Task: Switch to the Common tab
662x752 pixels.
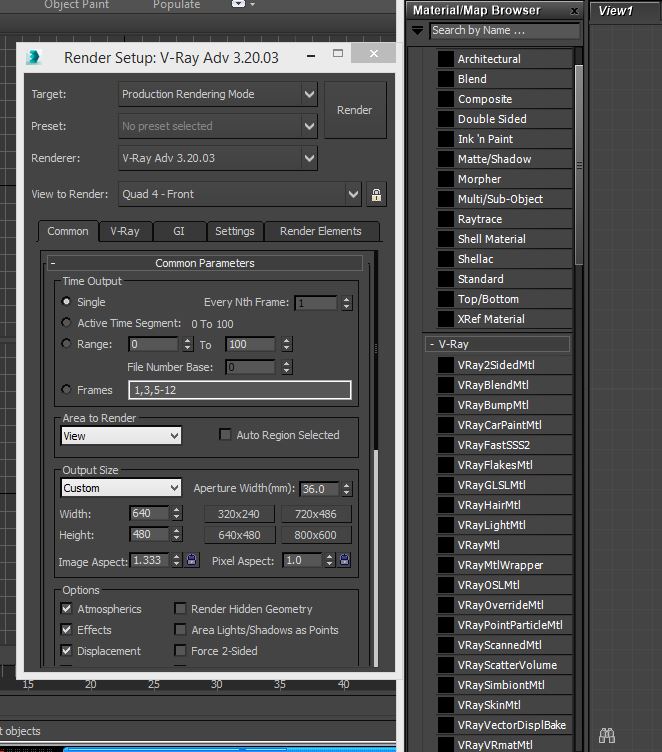Action: 68,231
